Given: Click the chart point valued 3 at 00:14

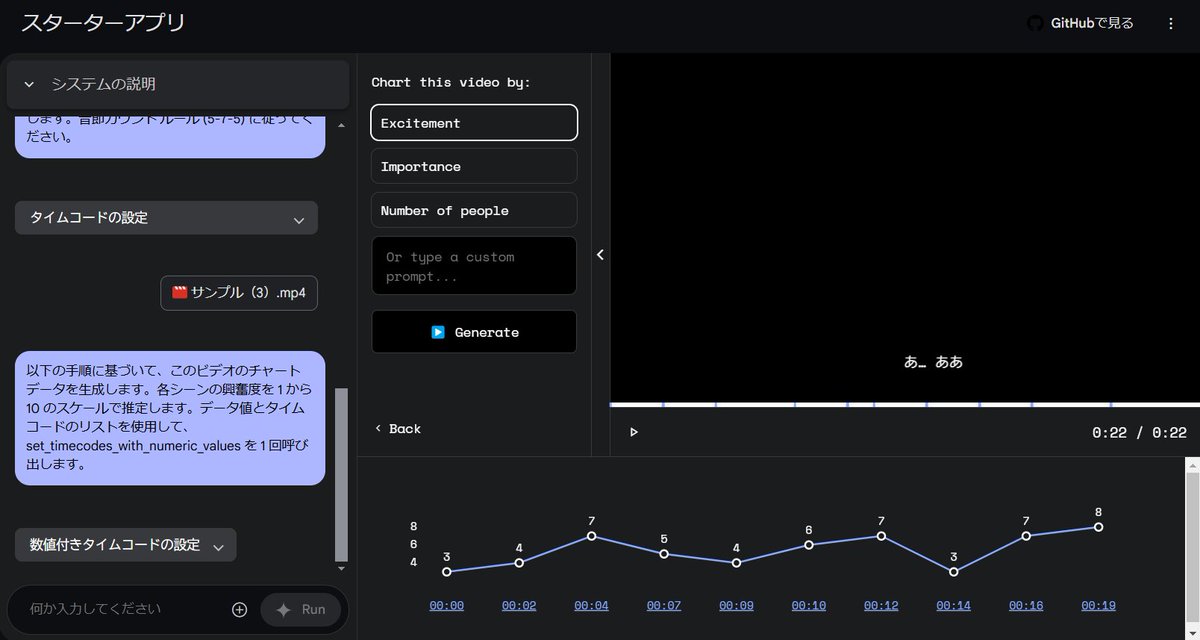Looking at the screenshot, I should [954, 572].
